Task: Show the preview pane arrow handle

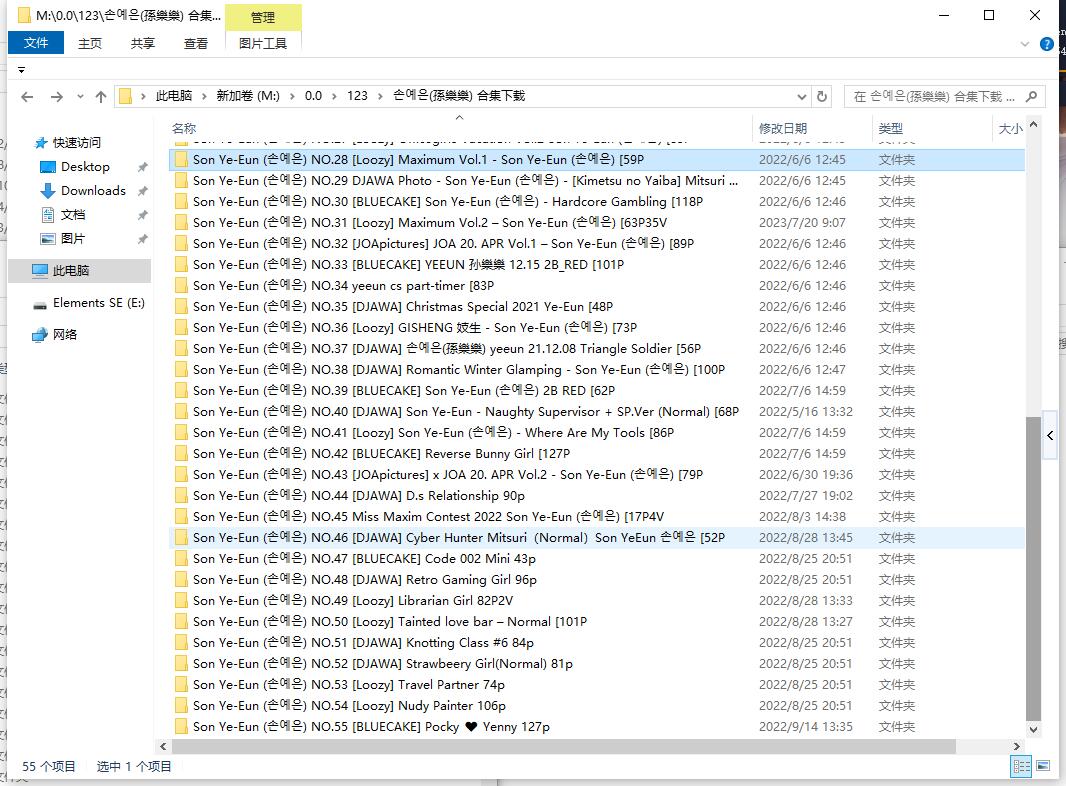Action: pos(1050,436)
